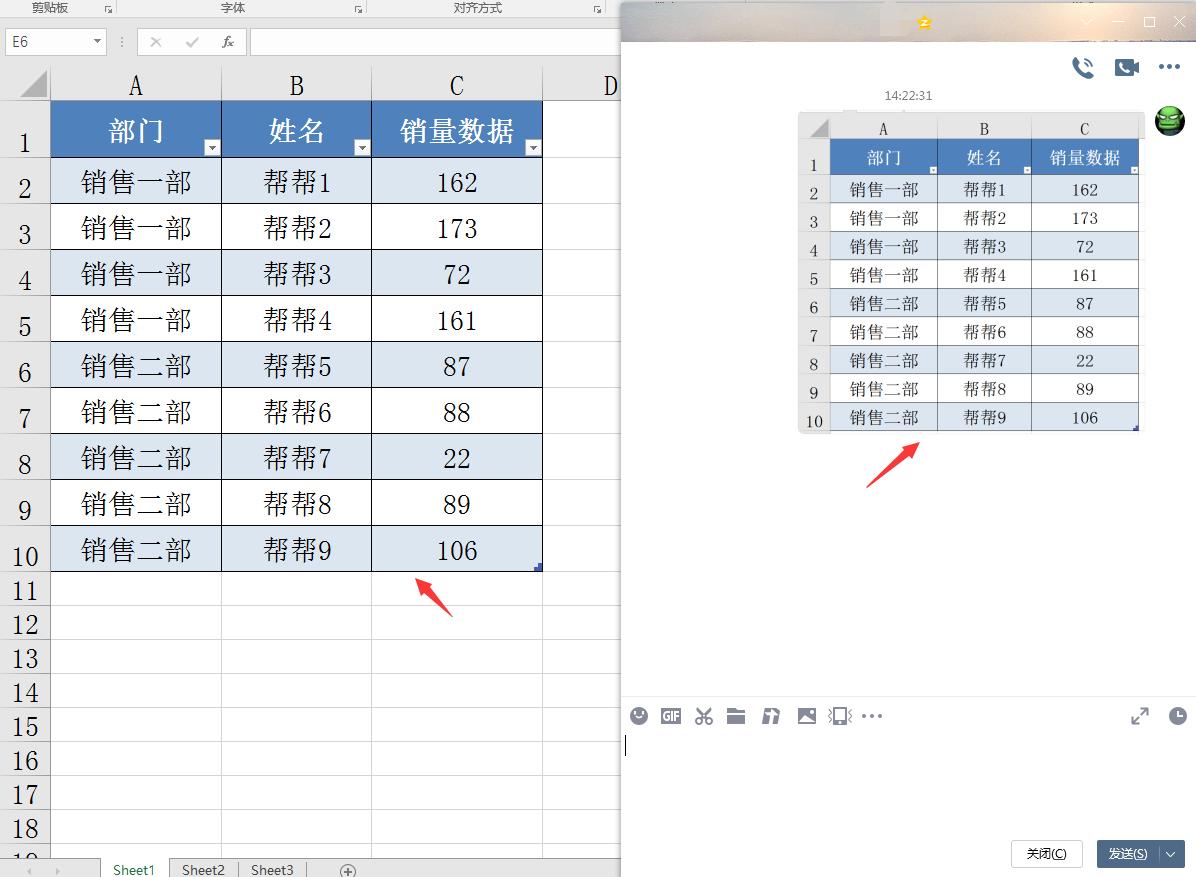
Task: Switch to the Sheet2 tab
Action: coord(203,869)
